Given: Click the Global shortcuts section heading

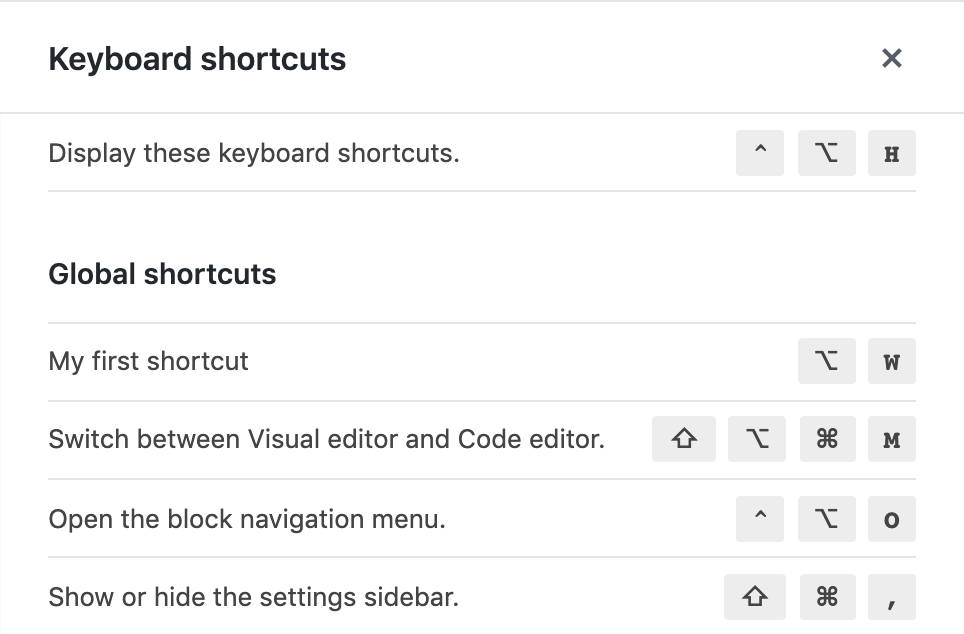Looking at the screenshot, I should (x=162, y=274).
